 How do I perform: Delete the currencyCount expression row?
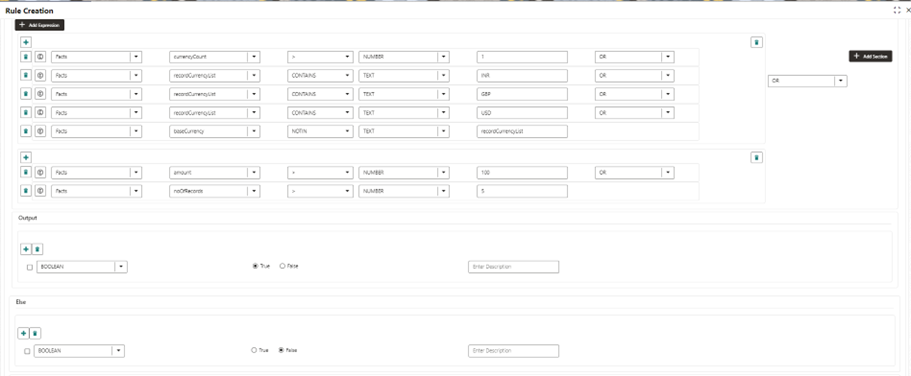tap(26, 57)
